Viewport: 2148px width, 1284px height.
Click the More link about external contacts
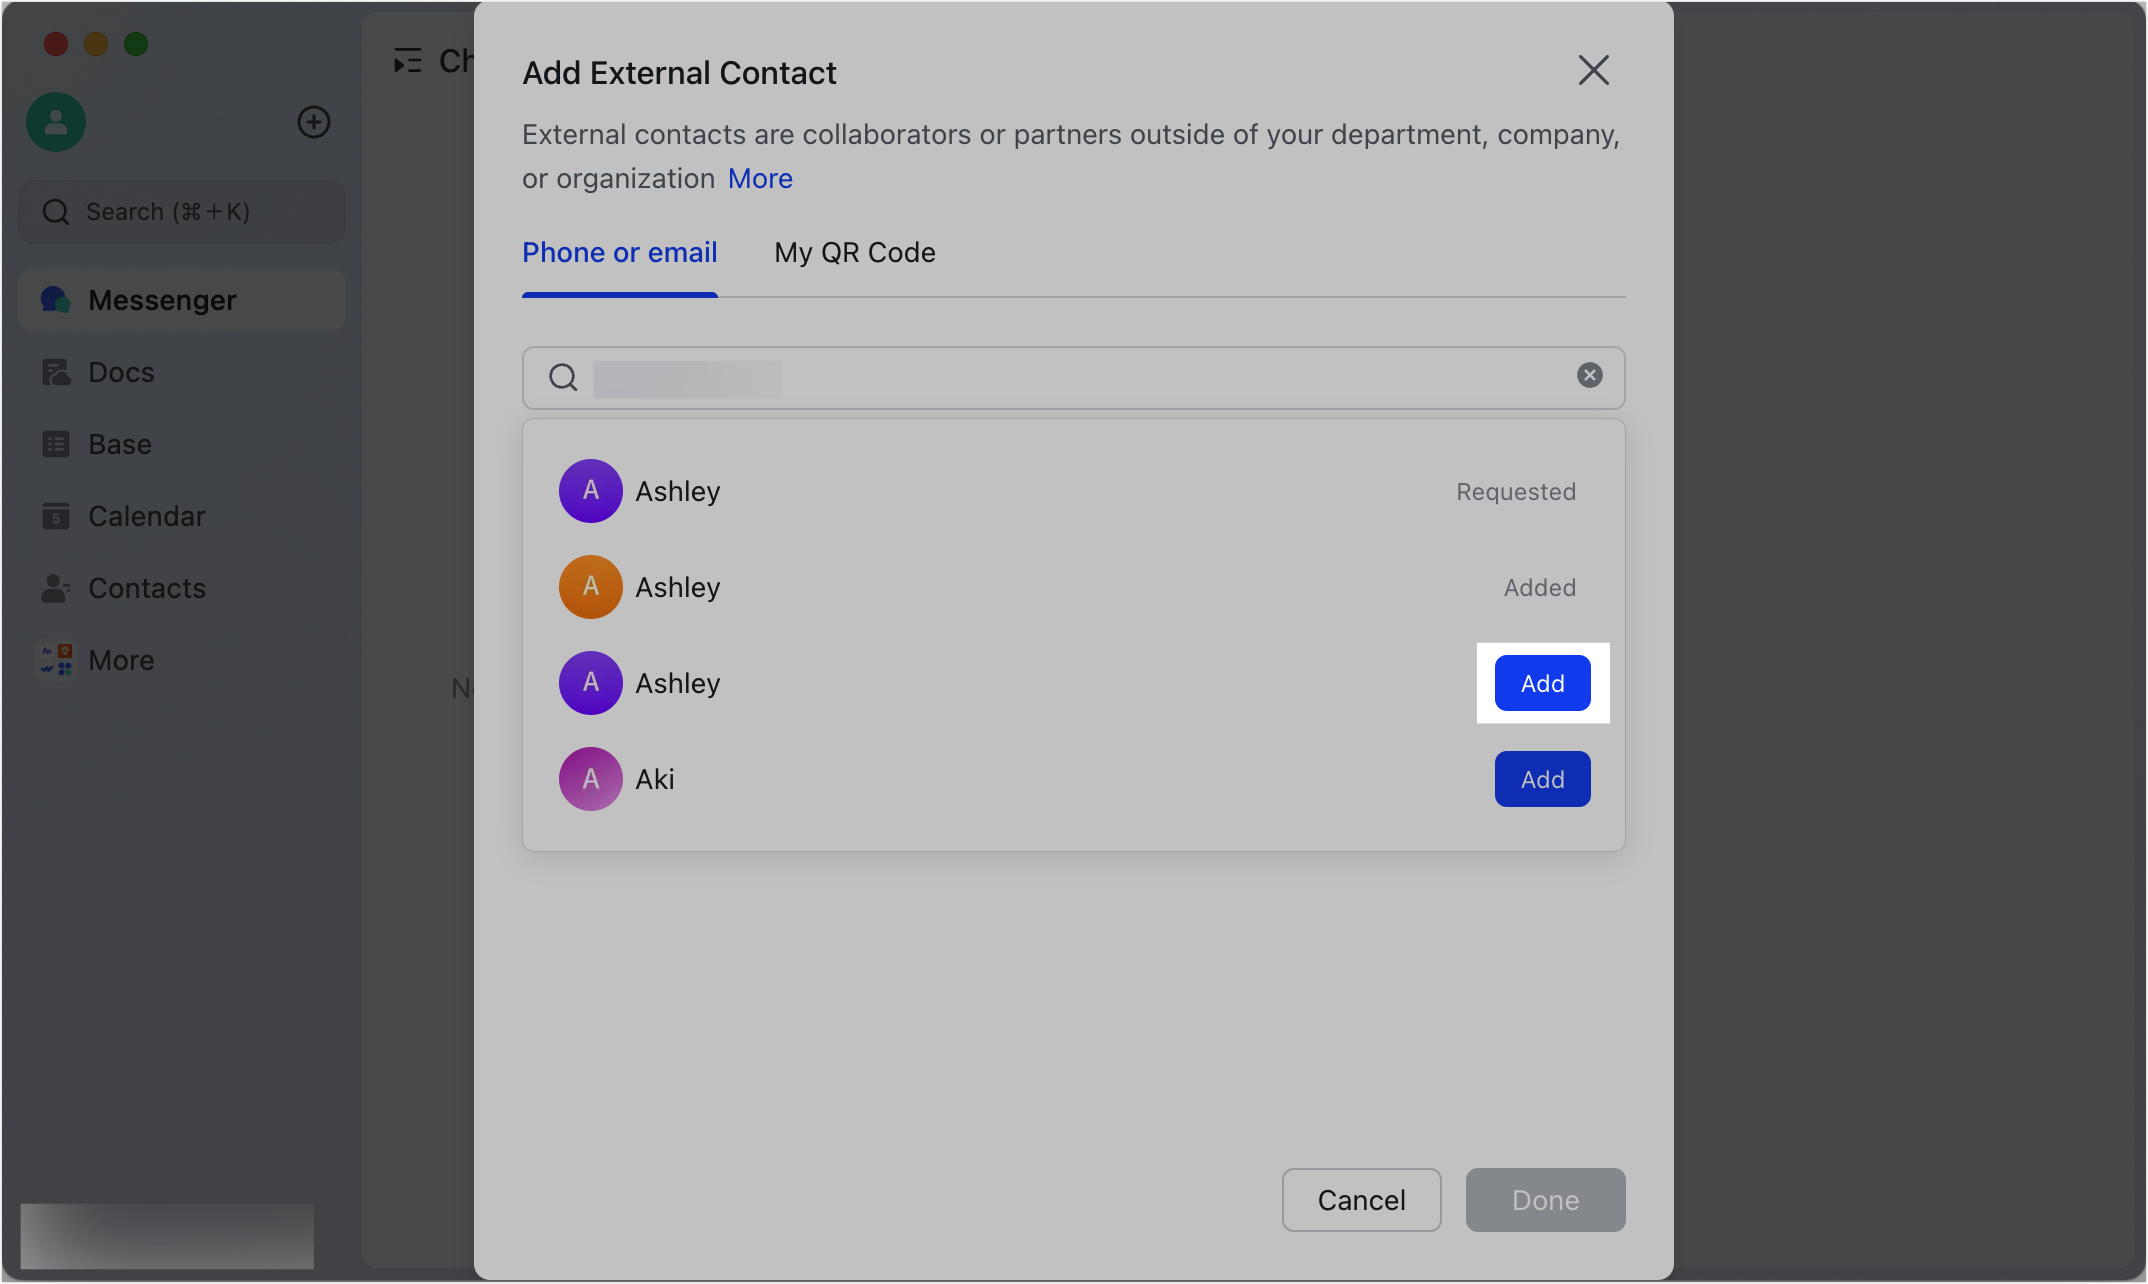click(759, 178)
